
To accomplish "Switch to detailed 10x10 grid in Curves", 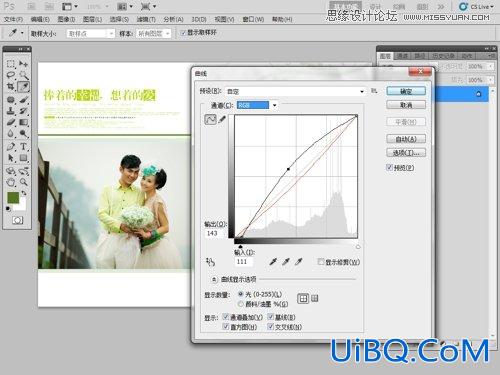I will [314, 298].
